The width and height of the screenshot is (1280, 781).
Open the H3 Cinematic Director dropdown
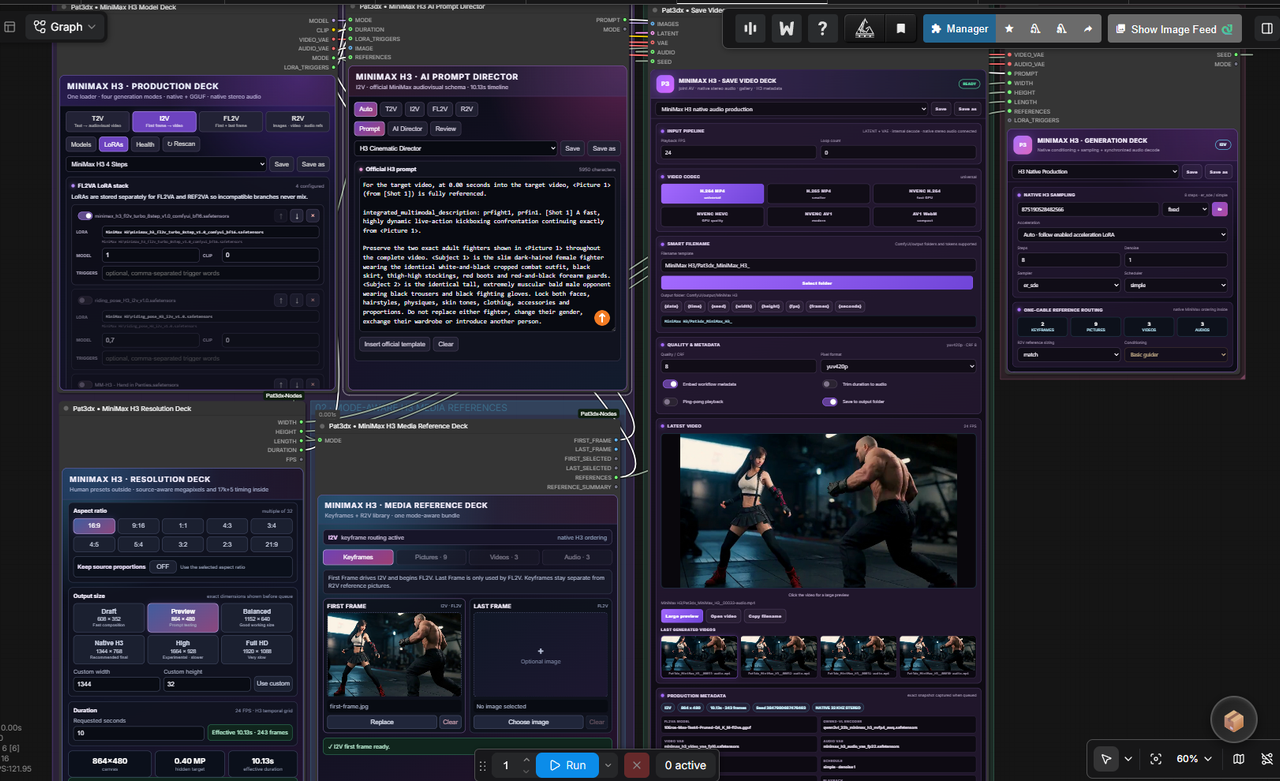[457, 148]
